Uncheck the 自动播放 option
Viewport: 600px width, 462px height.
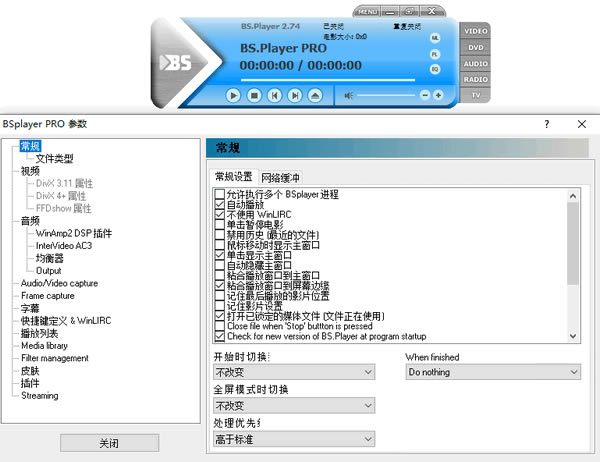220,204
